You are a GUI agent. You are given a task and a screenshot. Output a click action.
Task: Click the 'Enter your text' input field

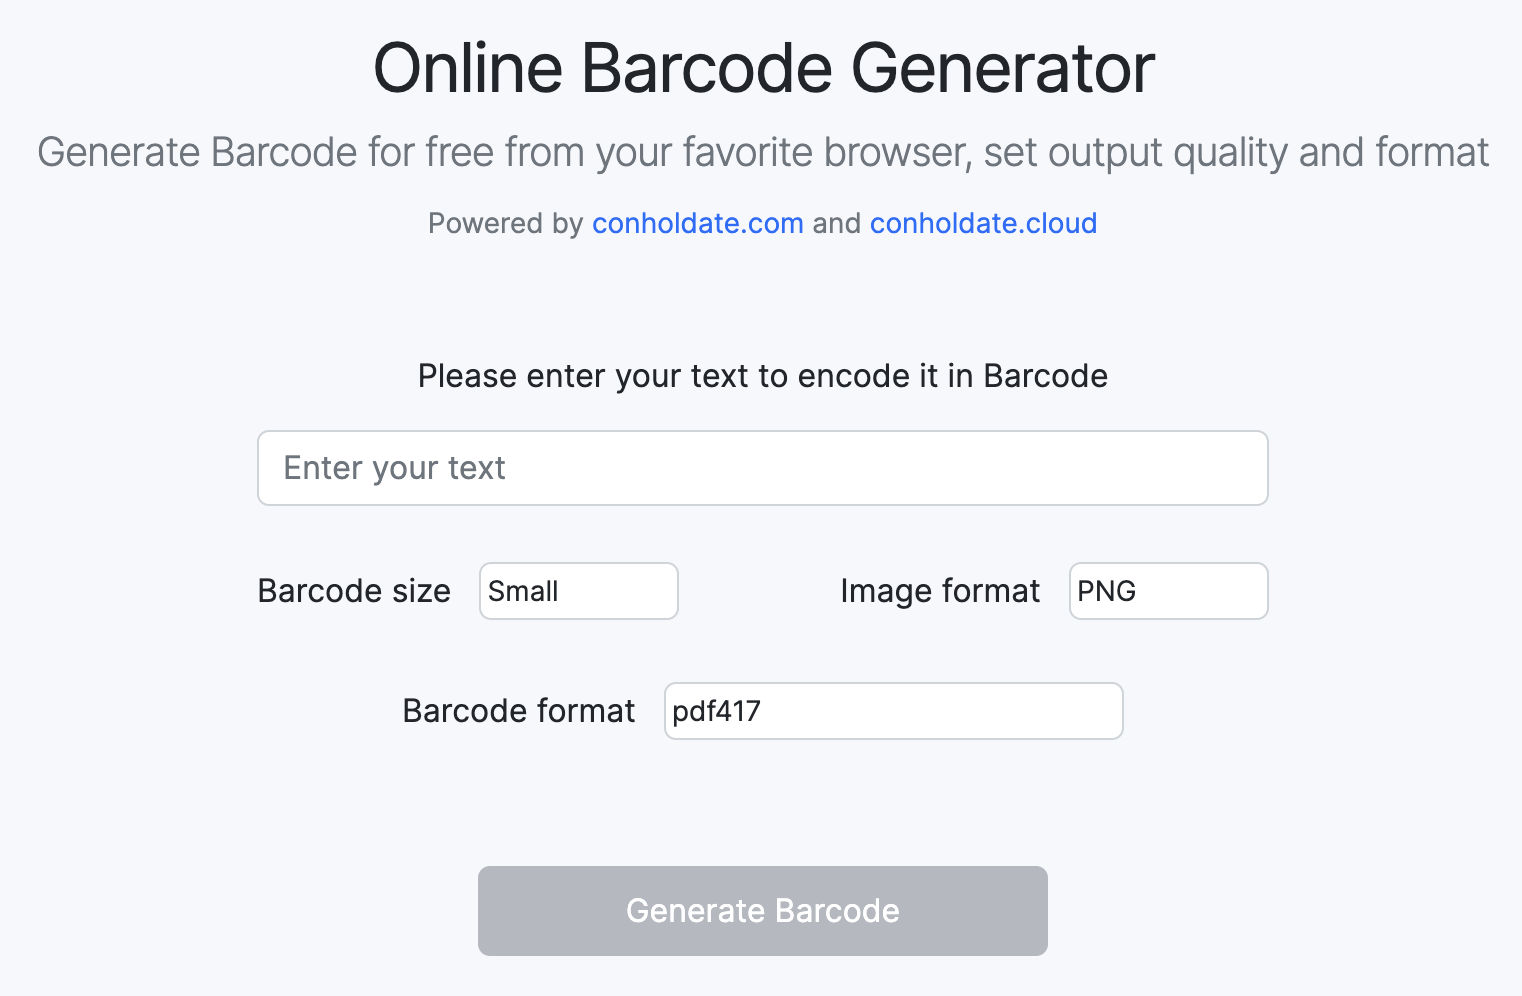(762, 468)
